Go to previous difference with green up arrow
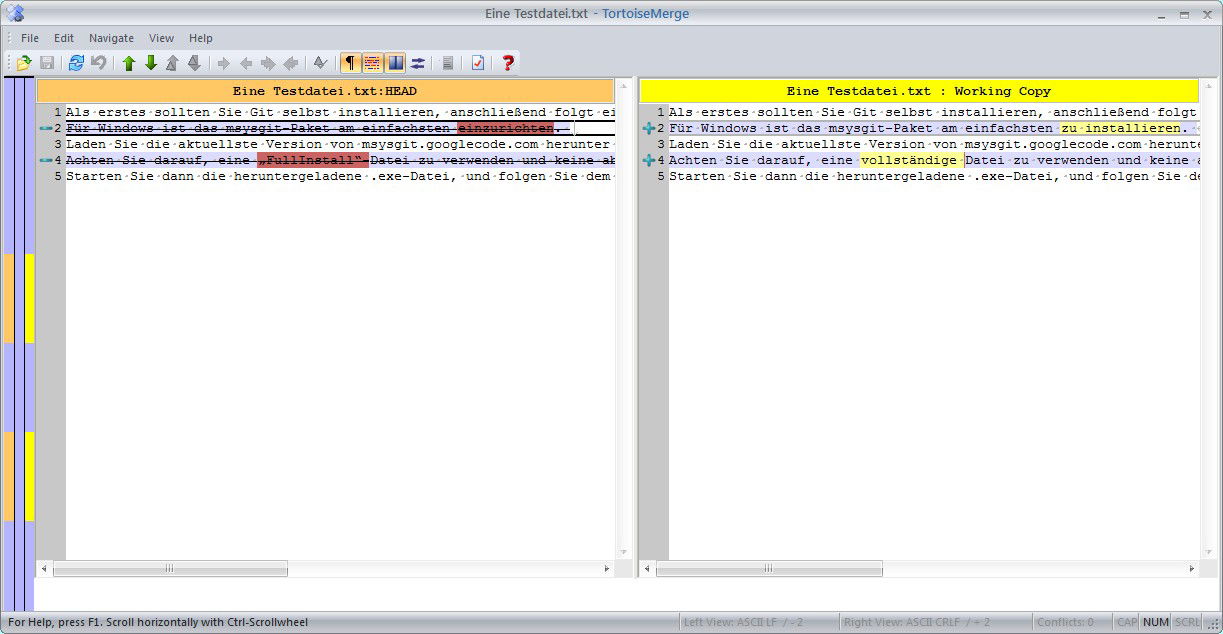The image size is (1223, 634). [129, 63]
